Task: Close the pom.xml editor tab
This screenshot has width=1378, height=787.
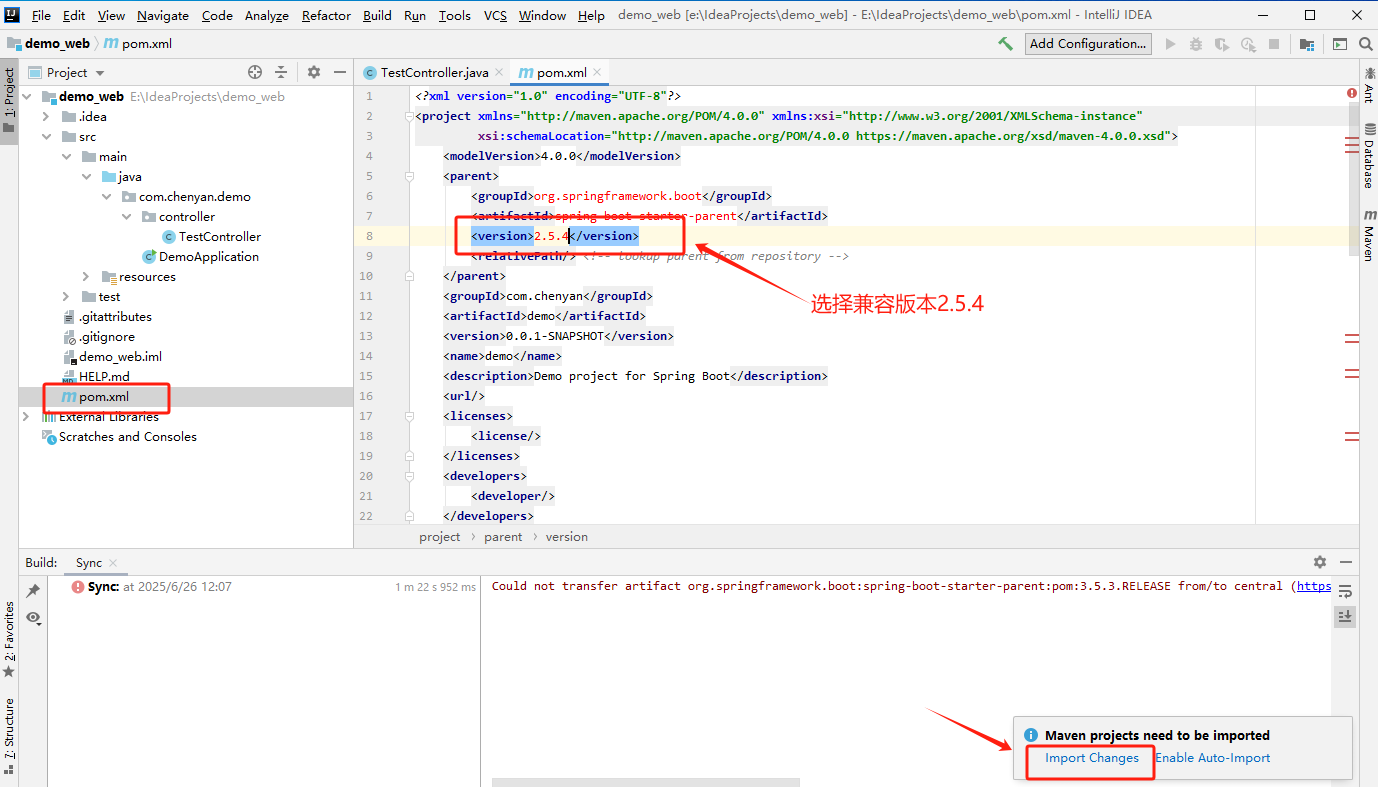Action: (x=597, y=72)
